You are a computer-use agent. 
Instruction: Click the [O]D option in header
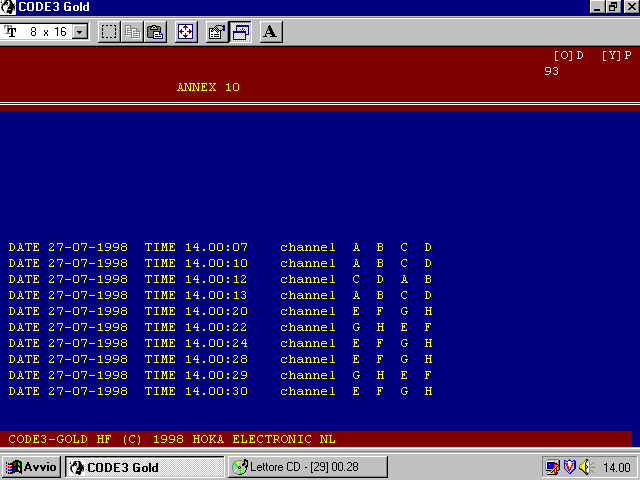point(568,55)
